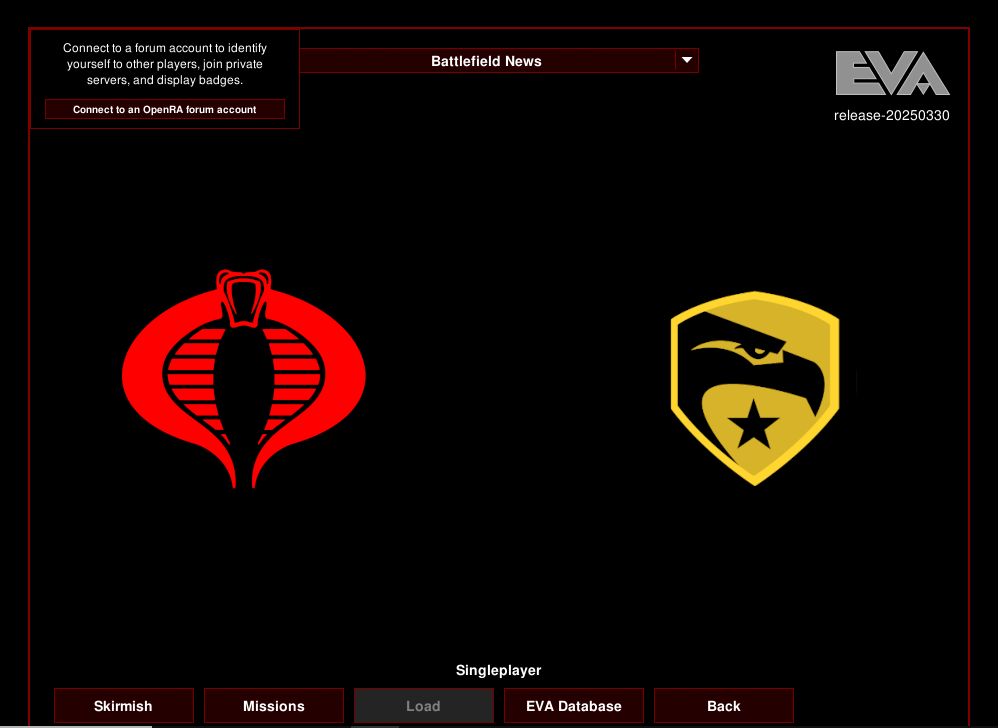Click the red Cobra emblem
This screenshot has width=998, height=728.
coord(244,379)
